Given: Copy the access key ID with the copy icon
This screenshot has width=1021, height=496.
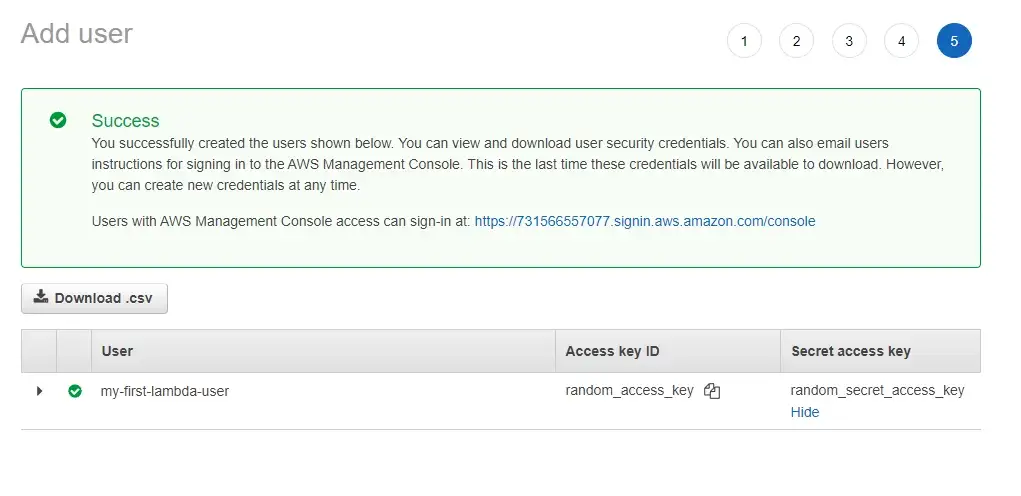Looking at the screenshot, I should coord(712,391).
